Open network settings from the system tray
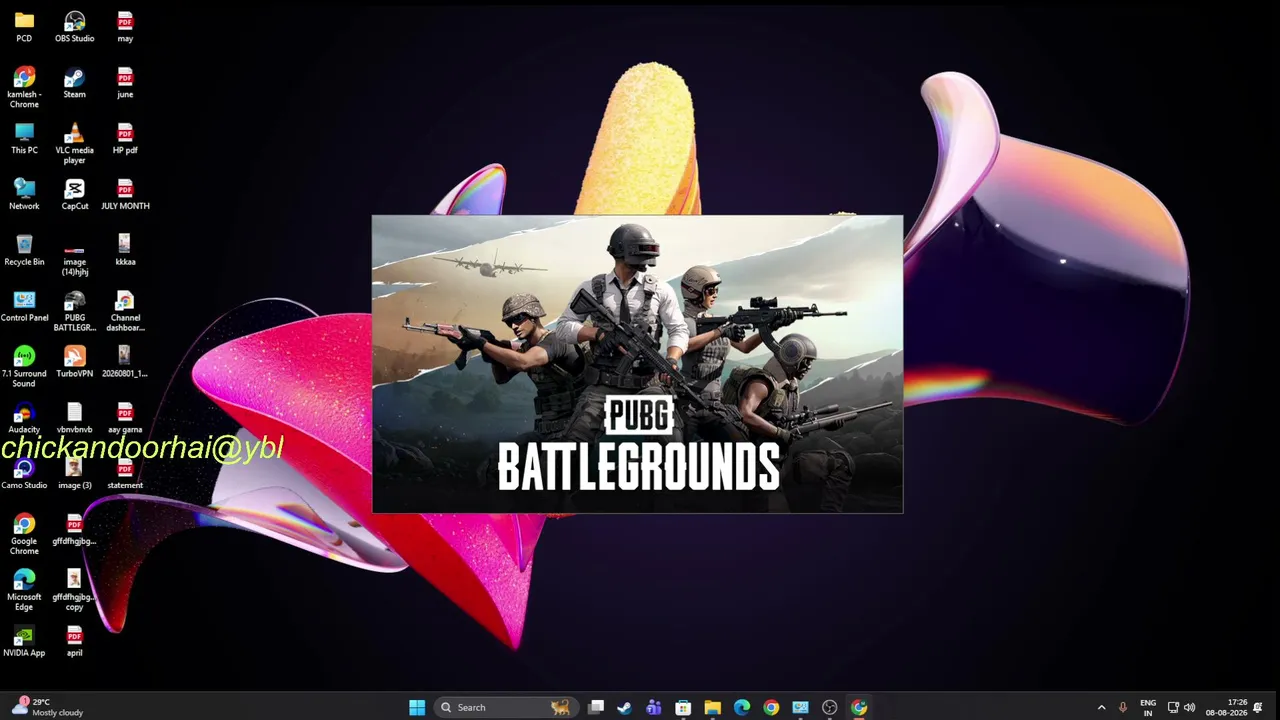Screen dimensions: 1280x720 coord(1173,708)
